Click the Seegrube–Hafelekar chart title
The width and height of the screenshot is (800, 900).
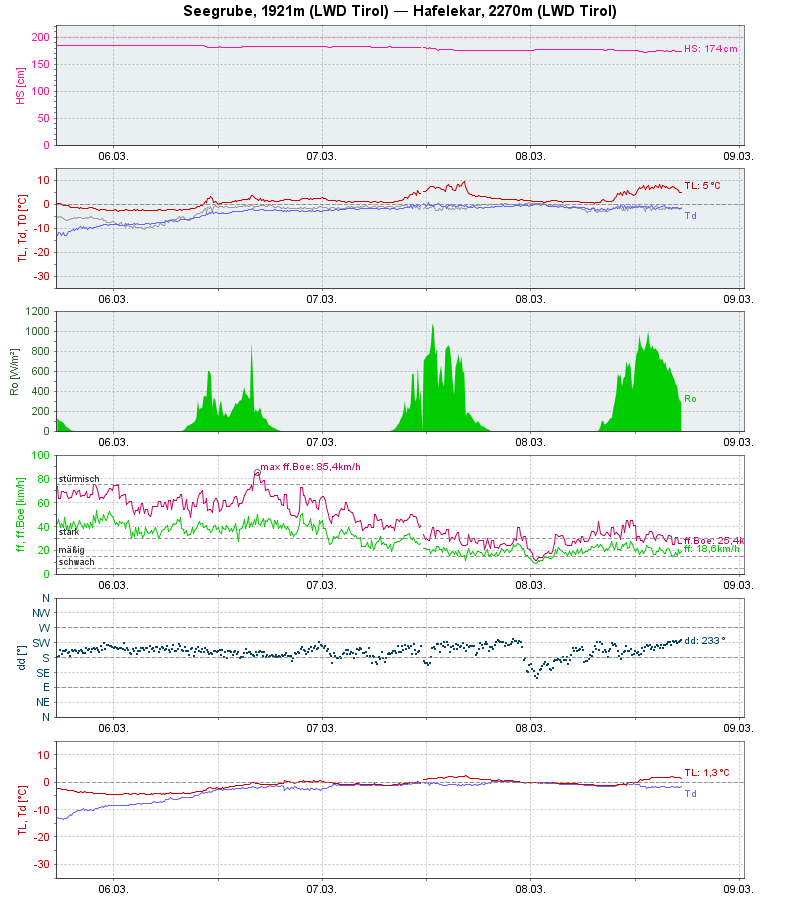point(399,11)
